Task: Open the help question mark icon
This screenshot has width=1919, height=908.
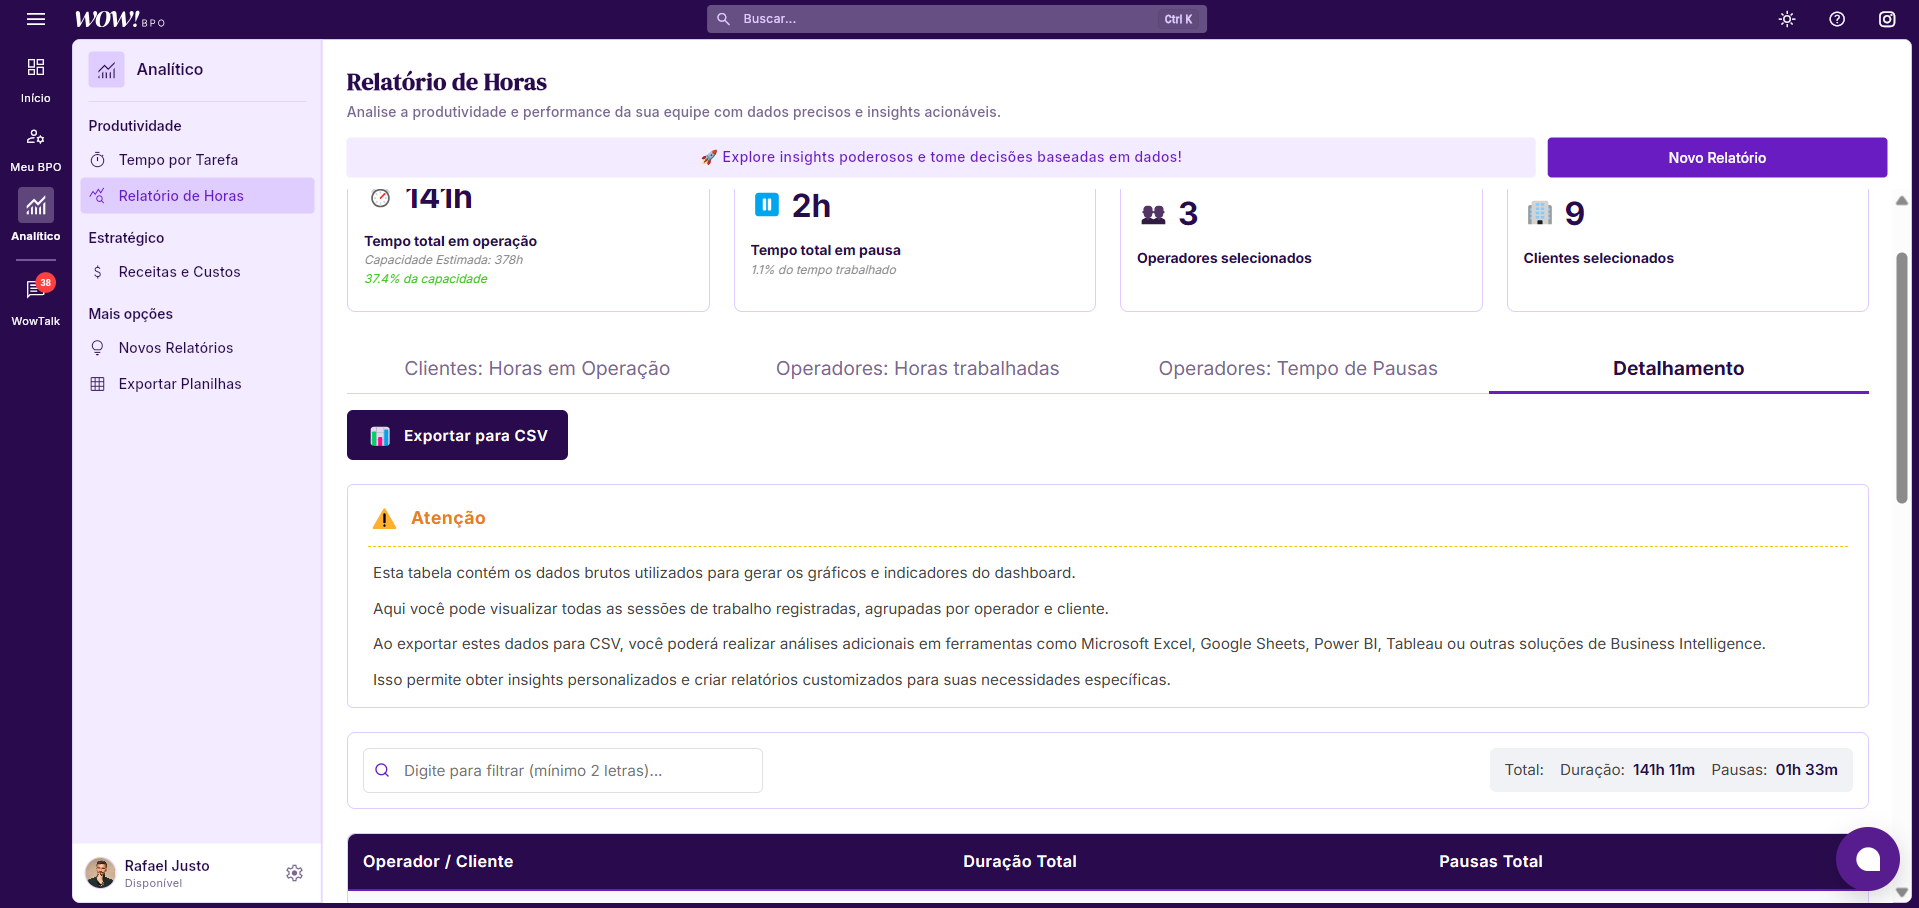Action: click(1837, 19)
